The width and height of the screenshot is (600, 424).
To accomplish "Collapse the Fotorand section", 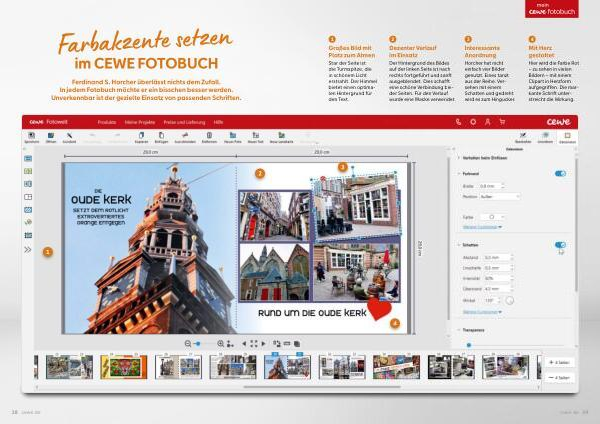I will coord(459,174).
